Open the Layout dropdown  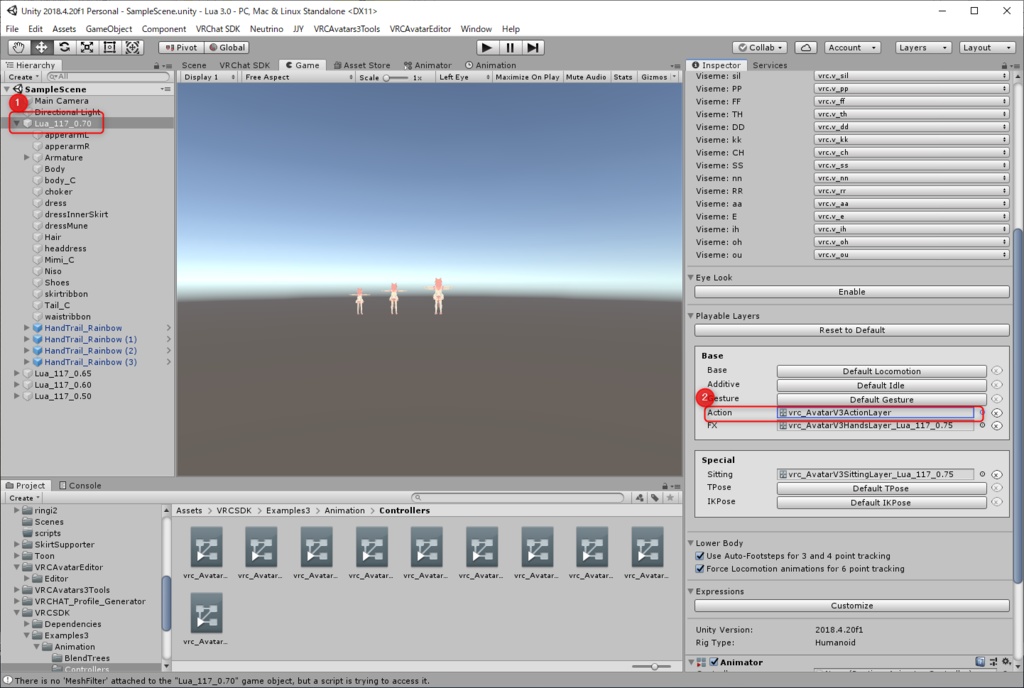tap(987, 48)
